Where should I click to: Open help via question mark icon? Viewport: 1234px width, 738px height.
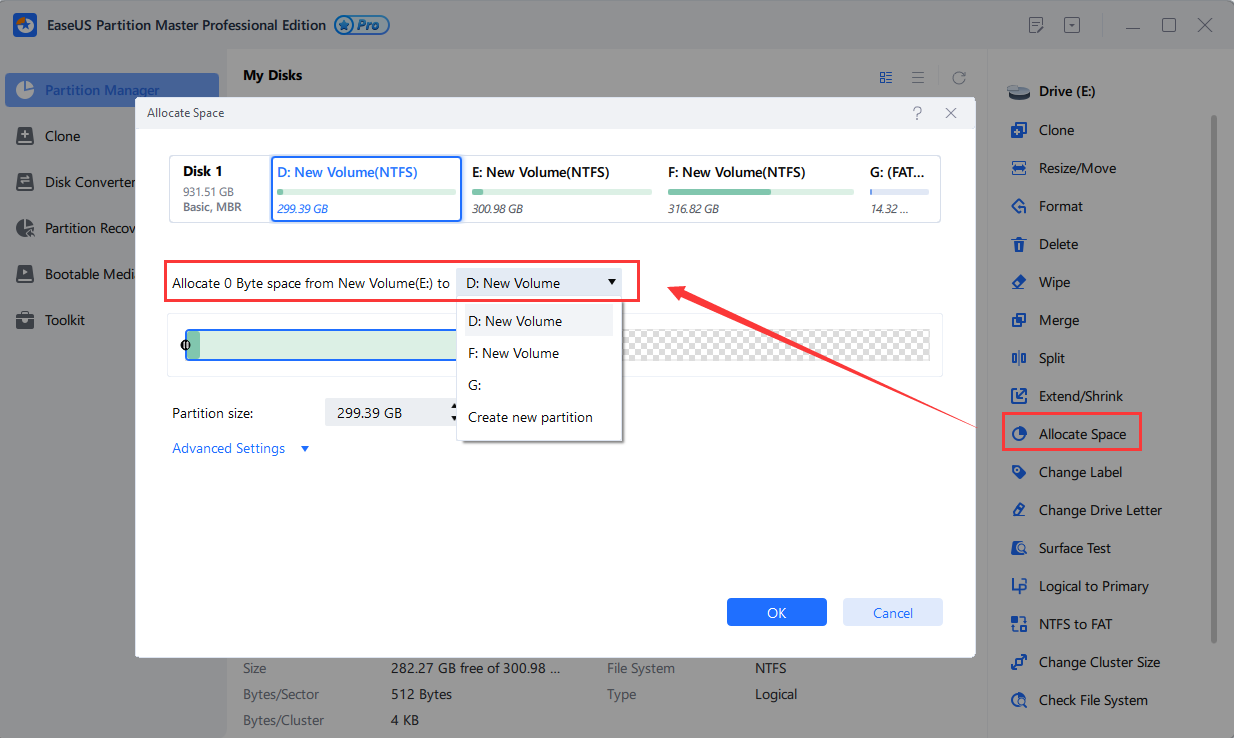point(917,113)
